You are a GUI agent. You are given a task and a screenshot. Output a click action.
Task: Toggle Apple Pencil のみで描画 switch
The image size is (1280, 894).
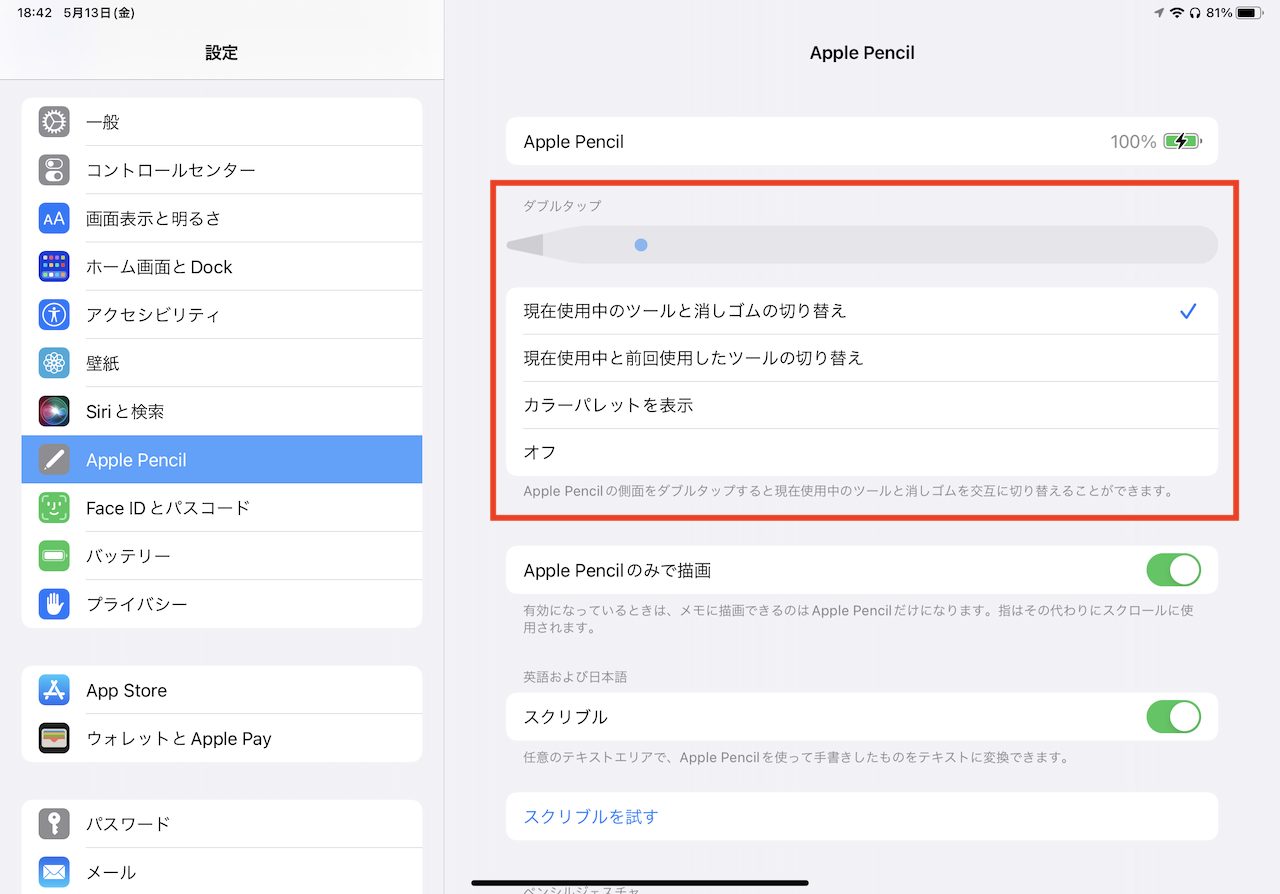tap(1173, 570)
